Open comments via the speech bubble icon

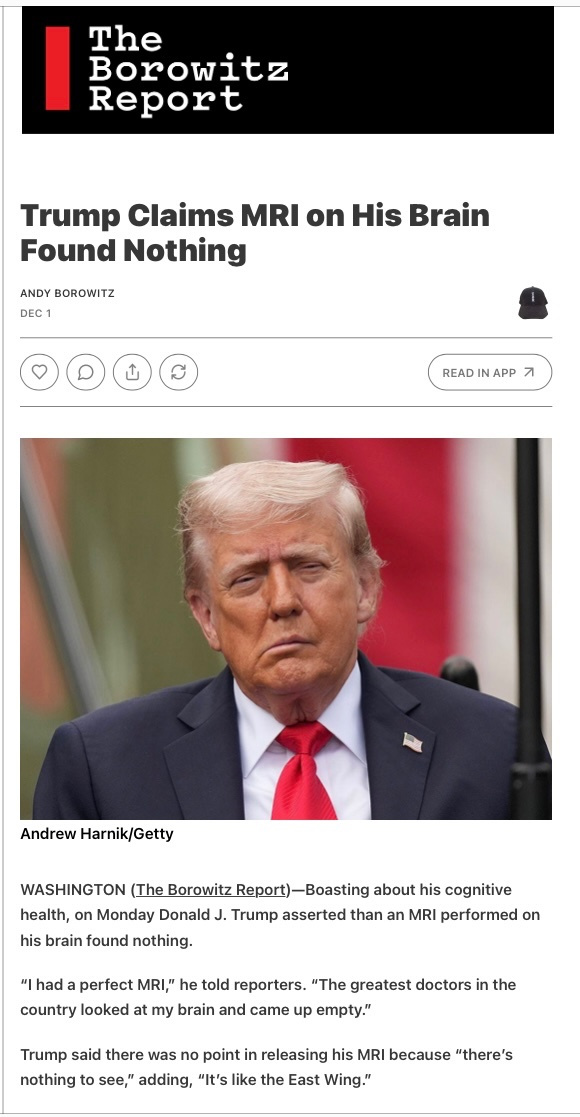point(86,372)
